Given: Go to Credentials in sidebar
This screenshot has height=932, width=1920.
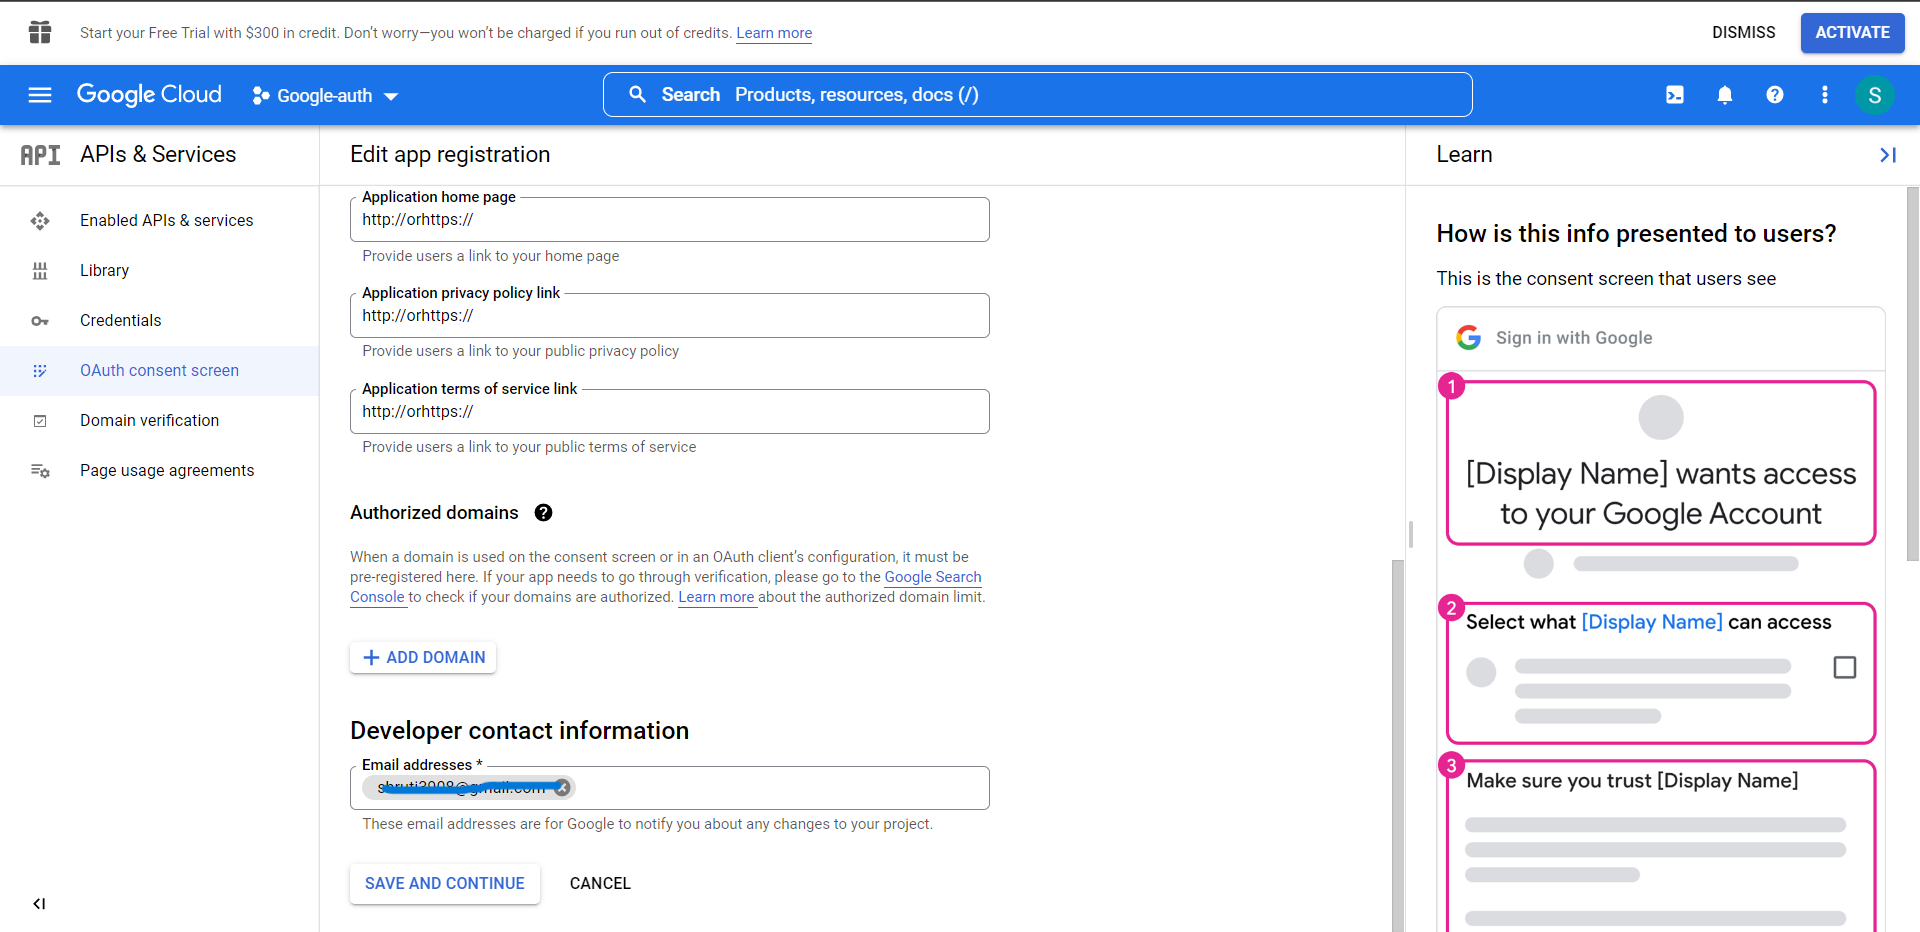Looking at the screenshot, I should tap(120, 320).
